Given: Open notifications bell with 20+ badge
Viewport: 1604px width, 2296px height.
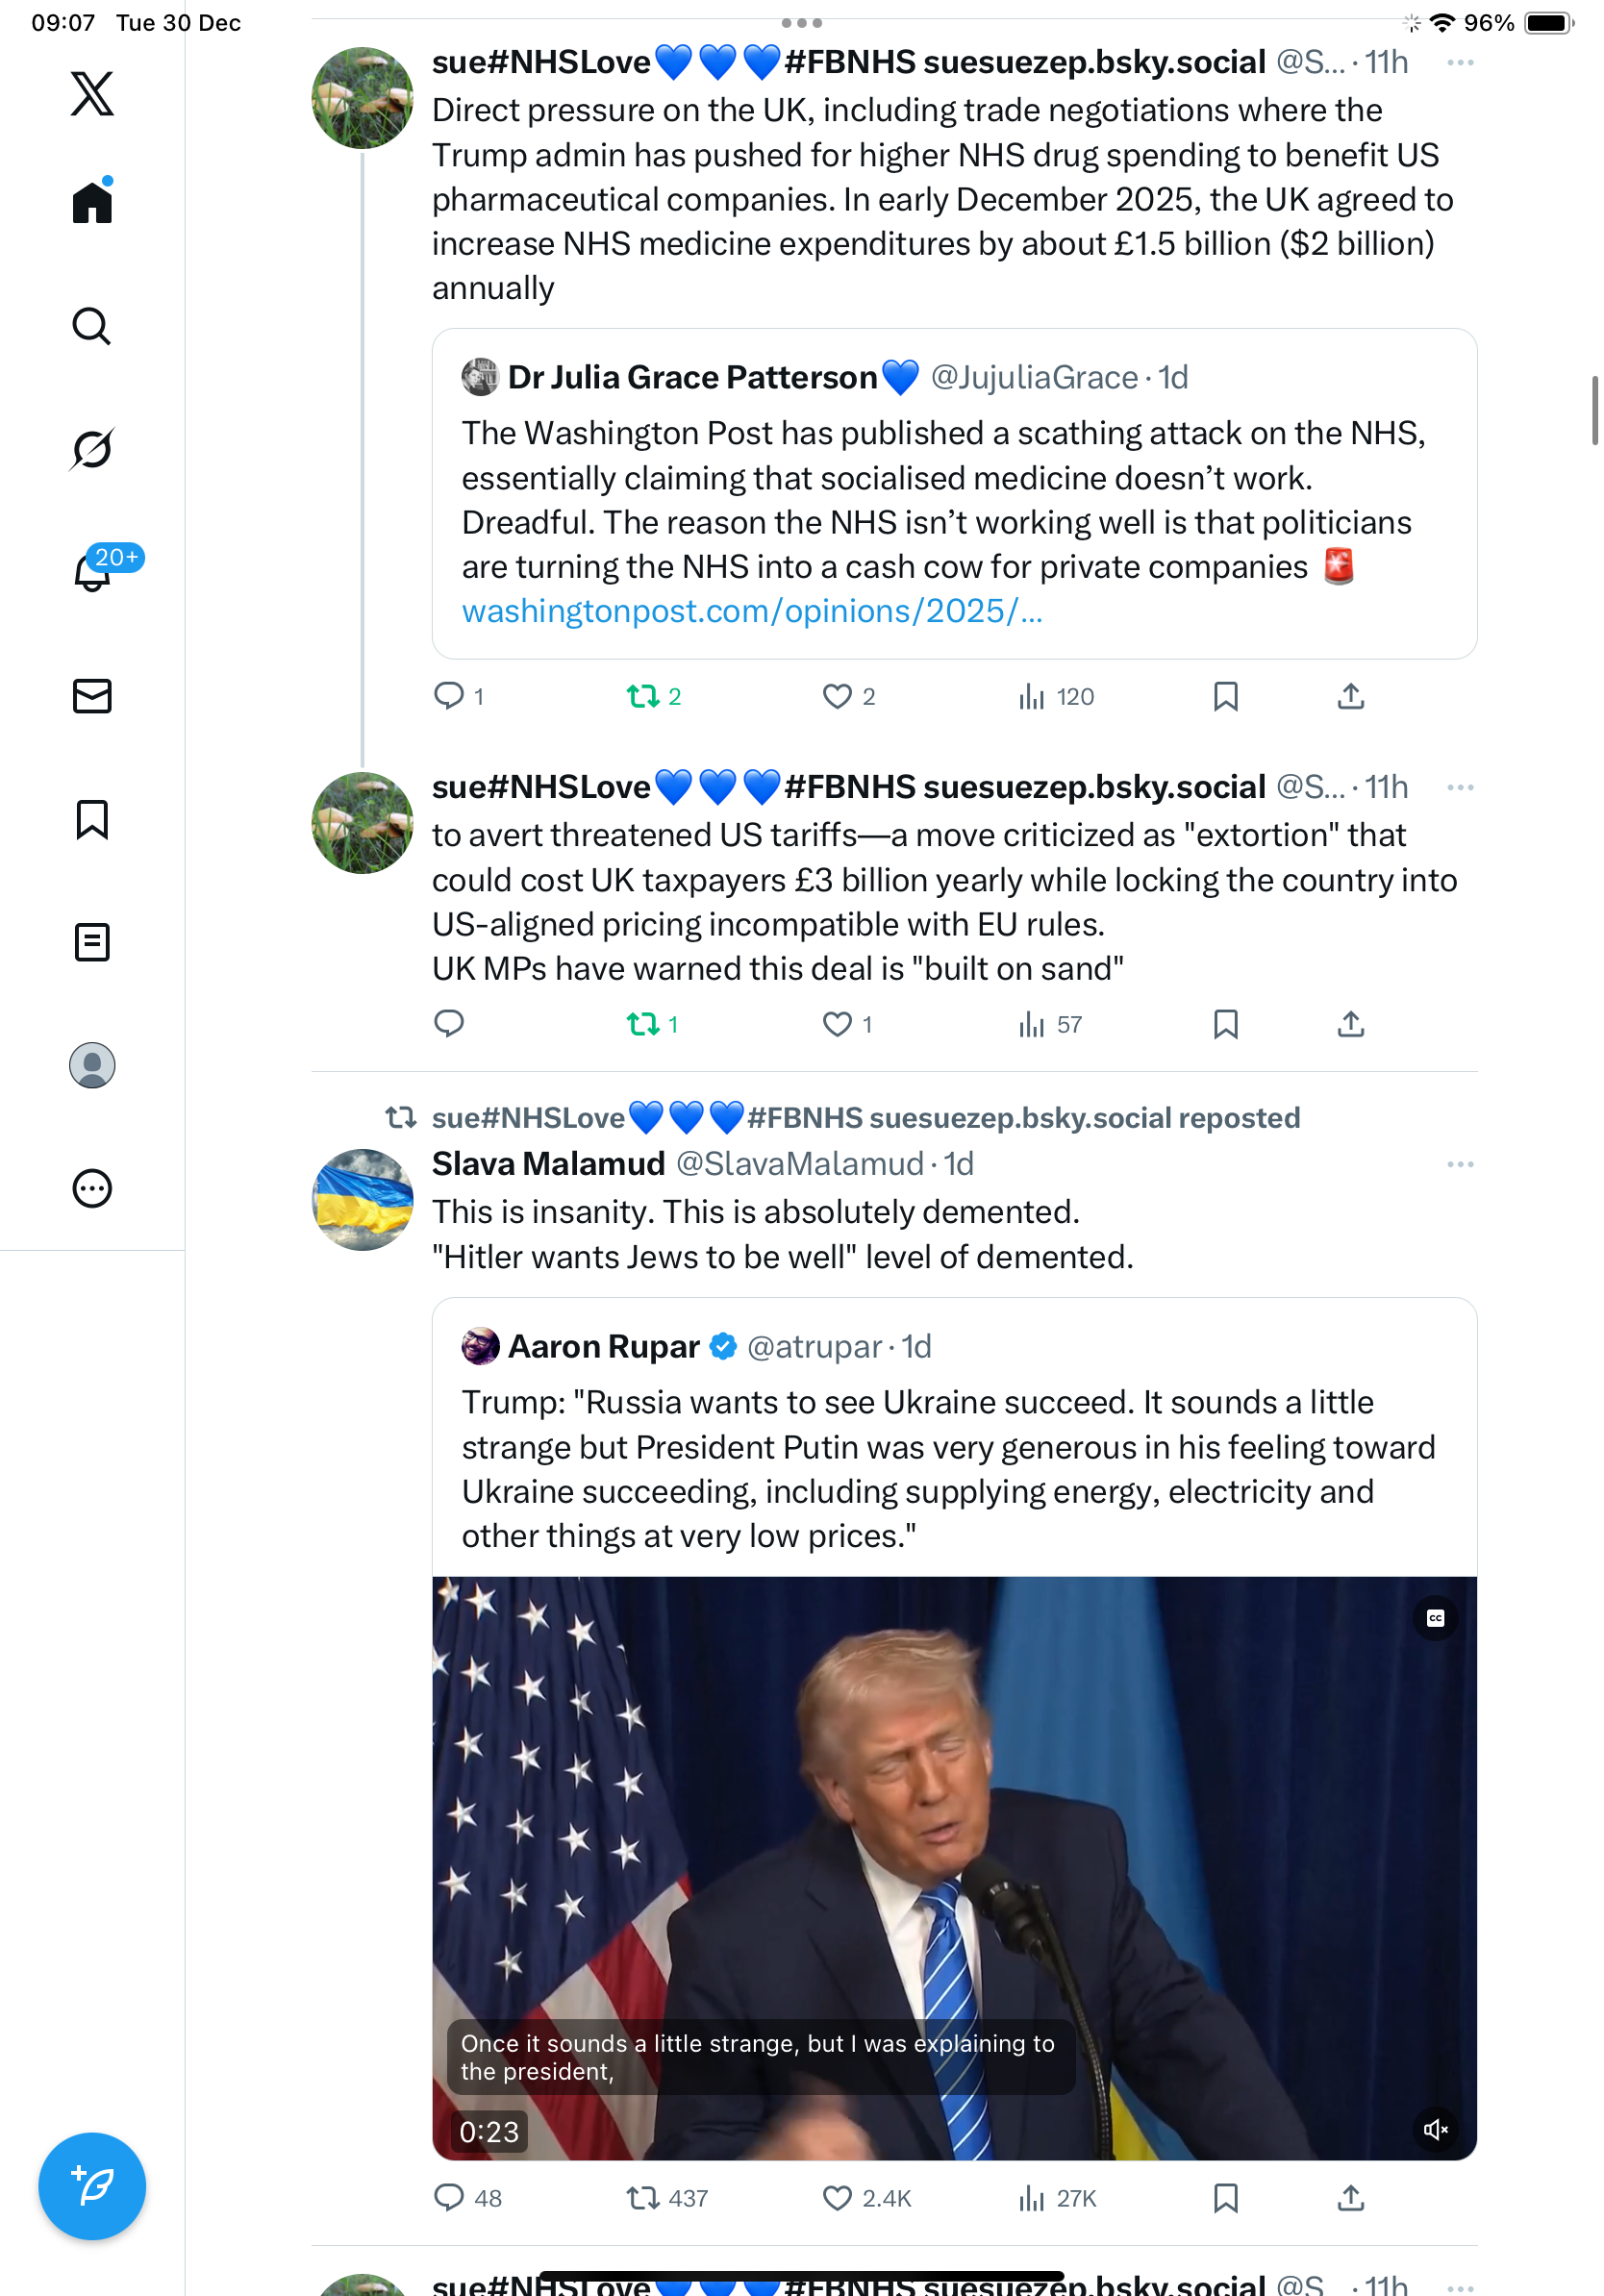Looking at the screenshot, I should (x=92, y=572).
